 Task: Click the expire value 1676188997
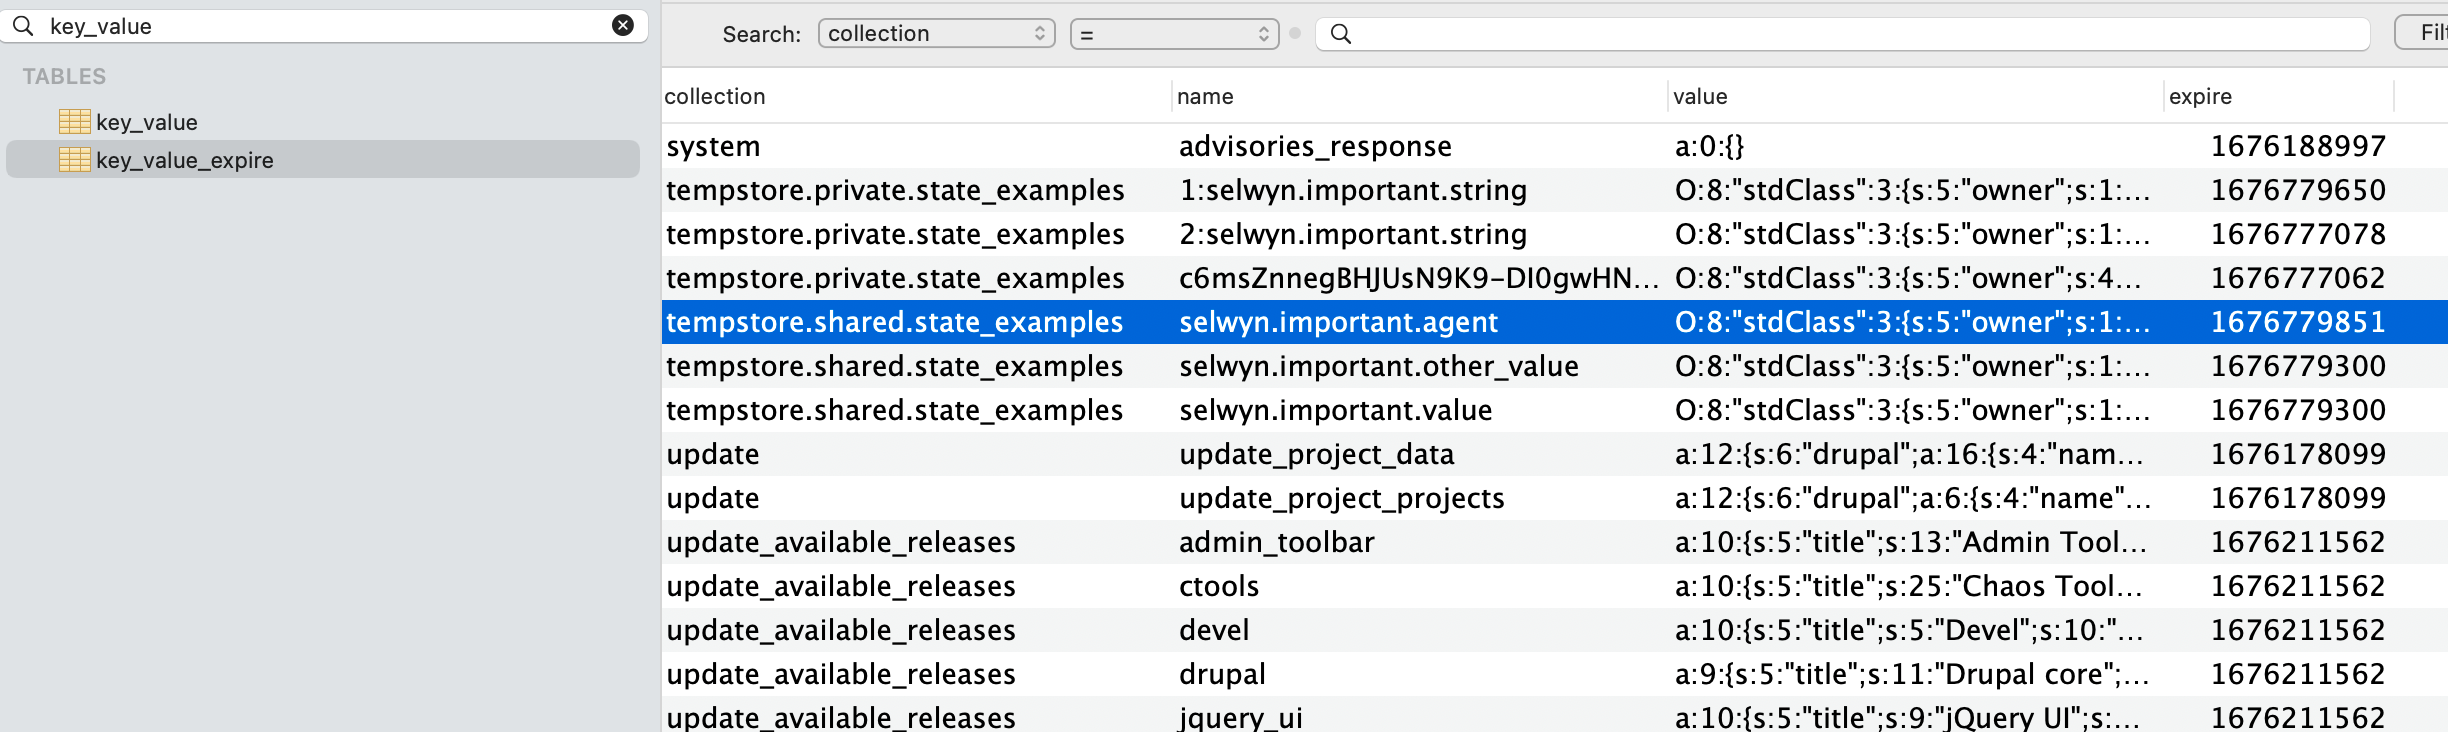click(x=2298, y=146)
